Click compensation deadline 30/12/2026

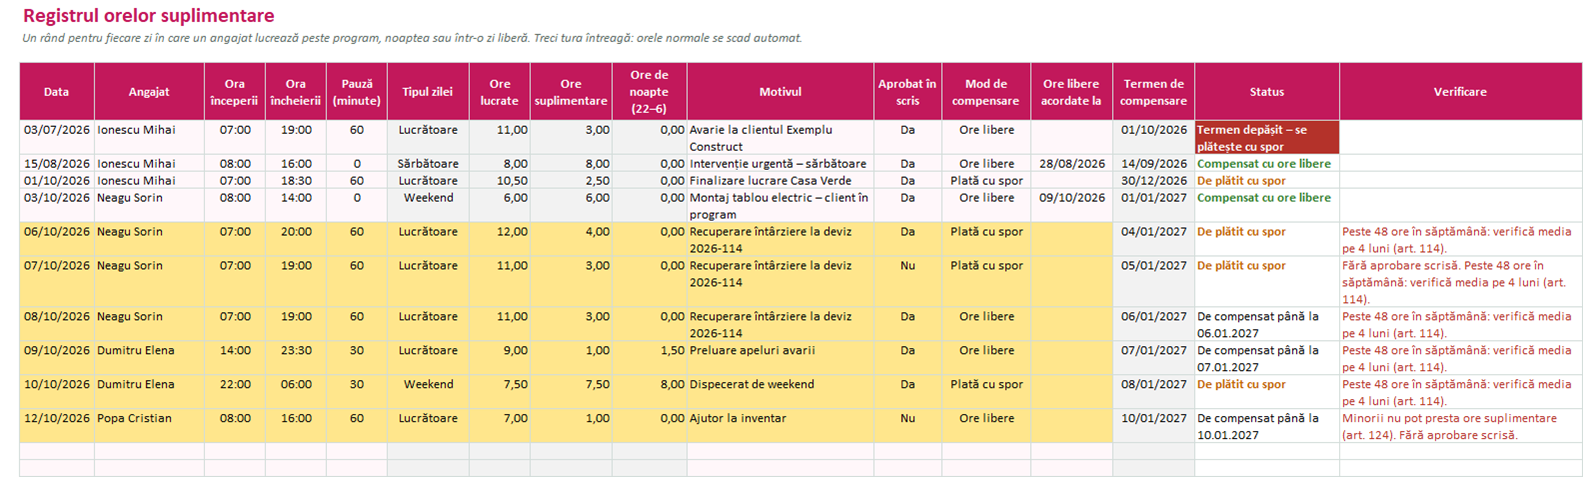tap(1154, 181)
